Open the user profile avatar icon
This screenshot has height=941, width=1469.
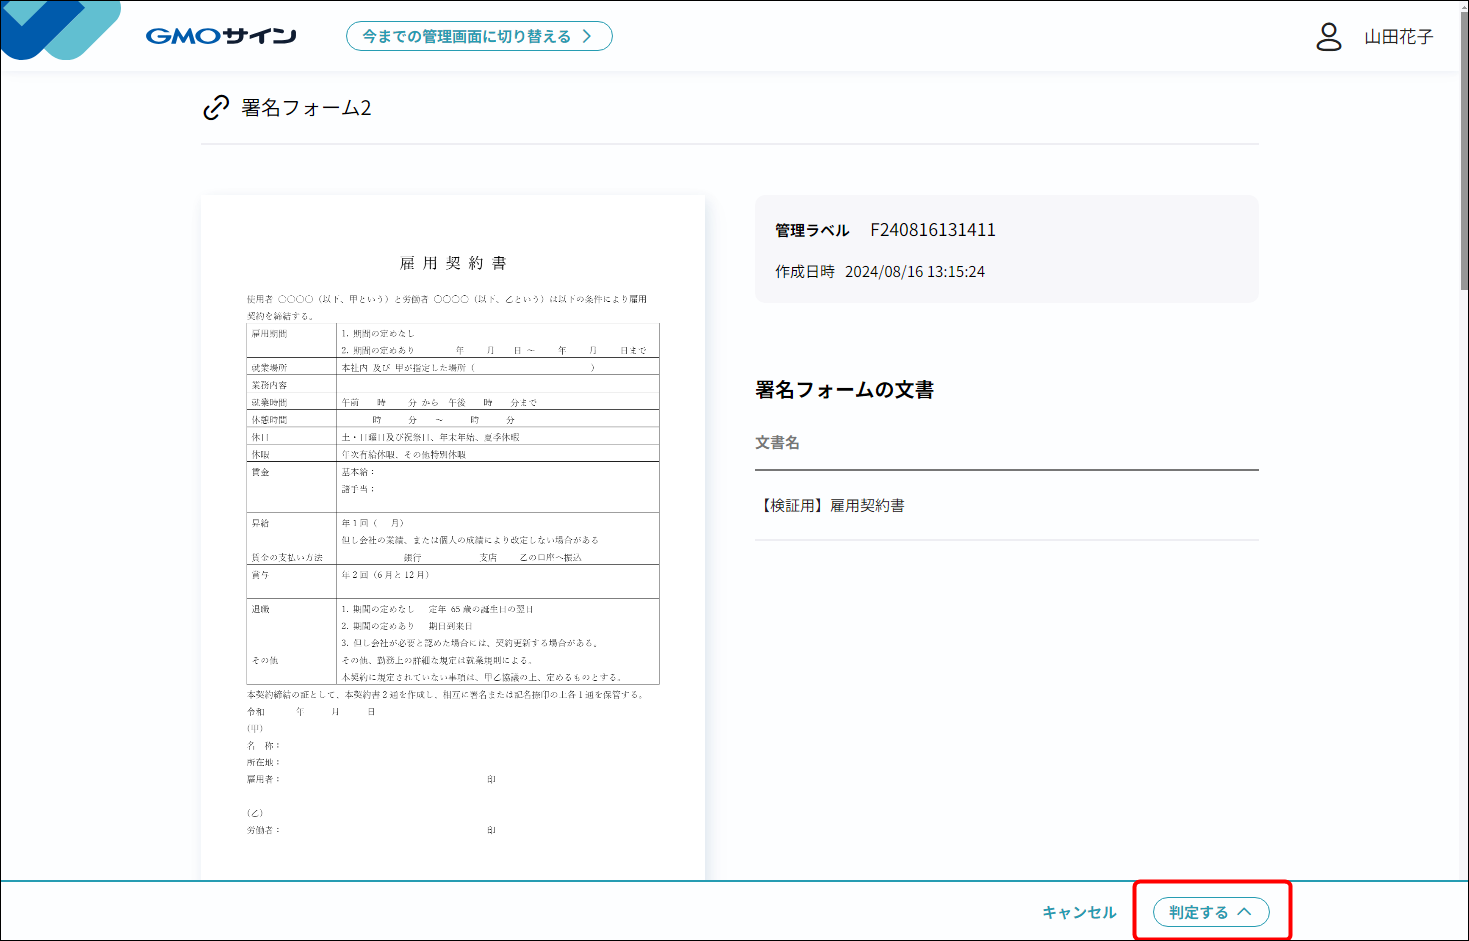pos(1328,37)
